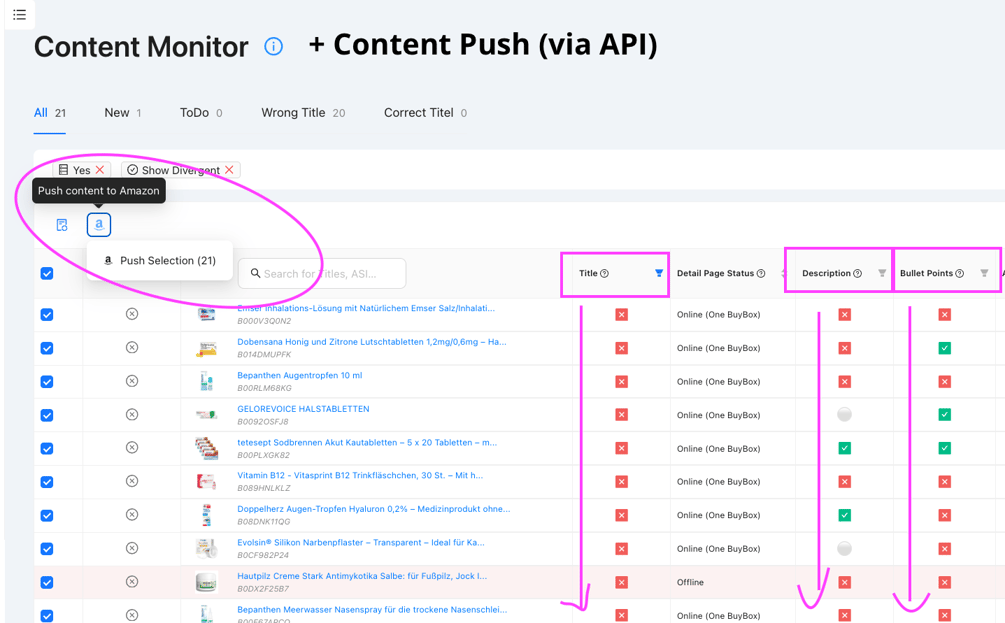Viewport: 1005px width, 623px height.
Task: Open the Description column filter dropdown
Action: coord(882,274)
